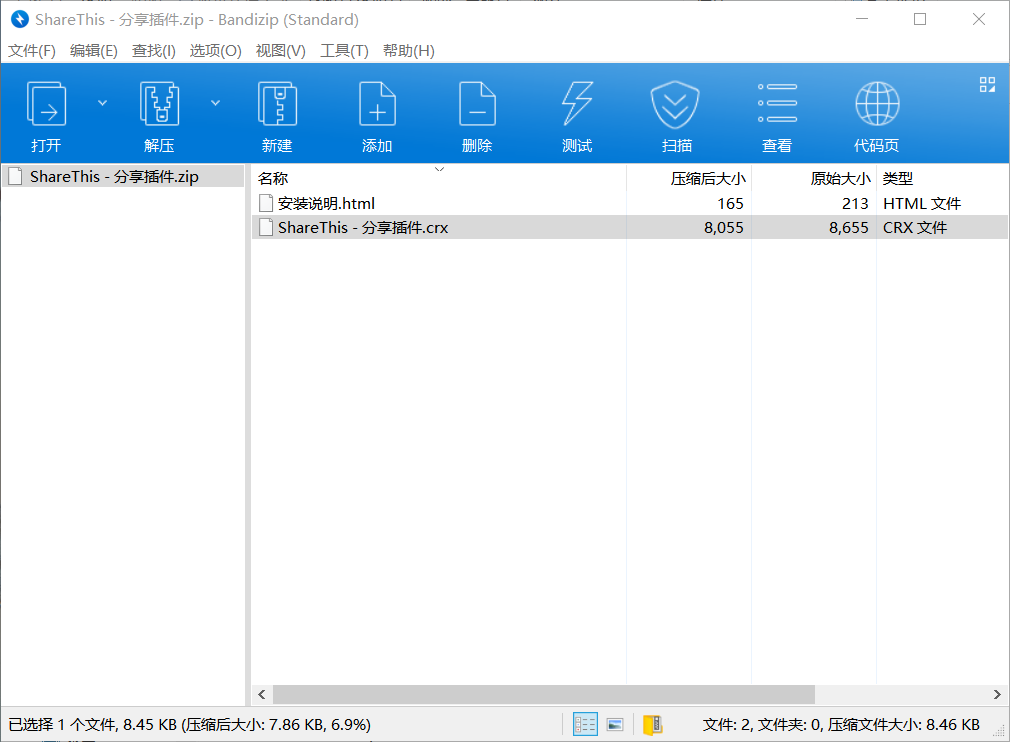This screenshot has width=1010, height=742.
Task: Click the file icon beside ShareThis crx
Action: pyautogui.click(x=265, y=227)
